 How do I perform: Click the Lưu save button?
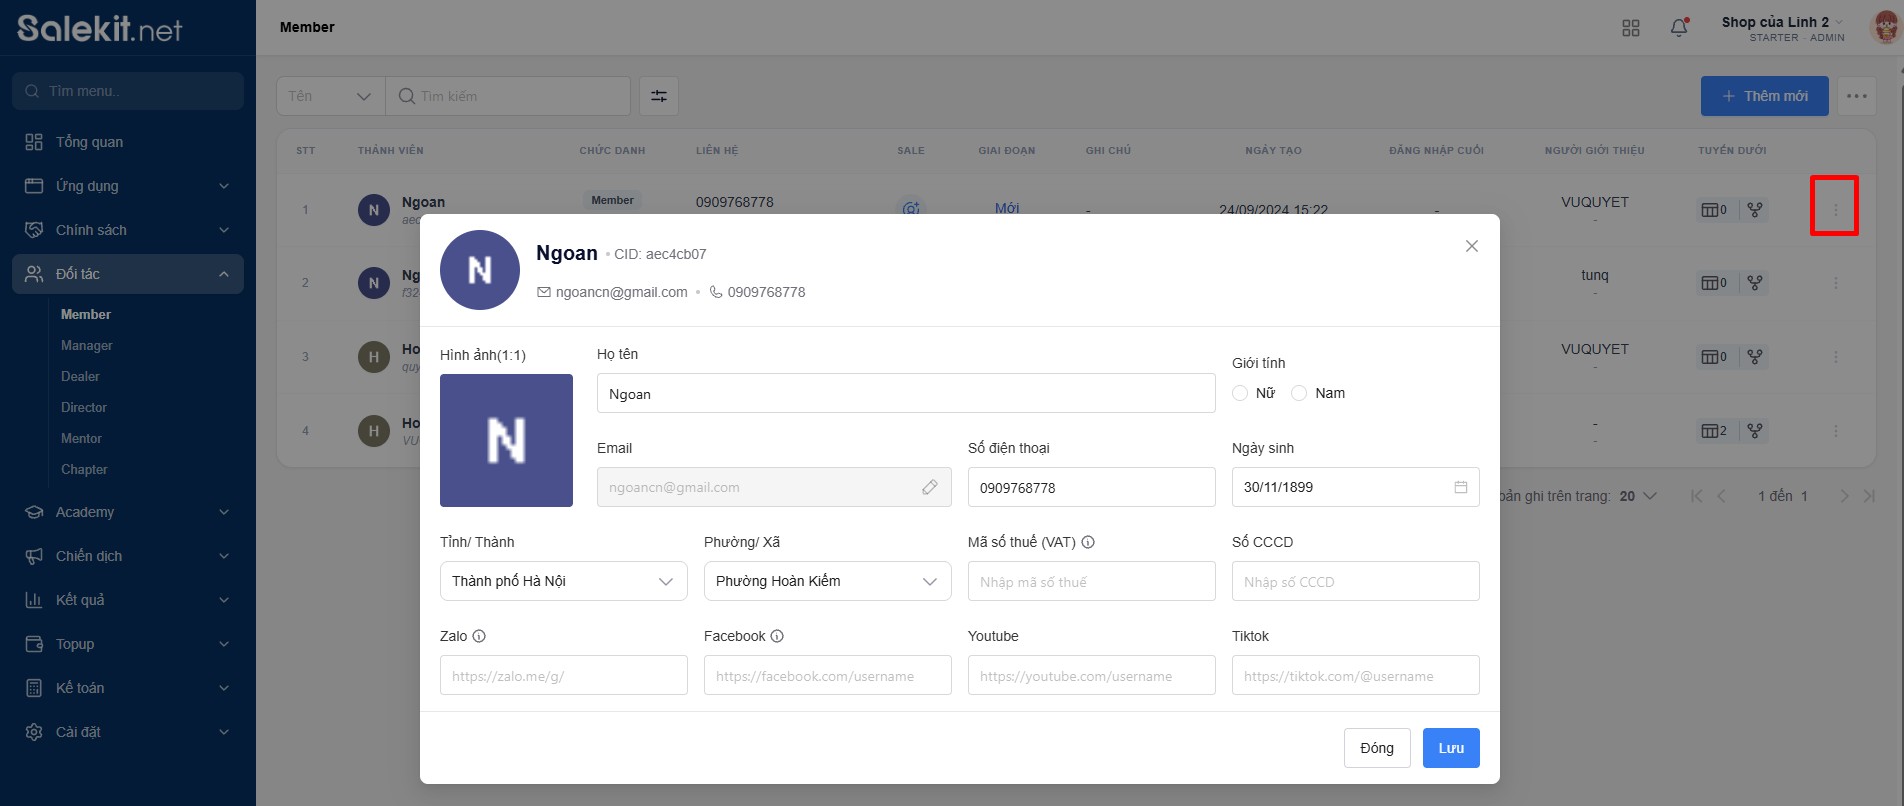(1450, 748)
